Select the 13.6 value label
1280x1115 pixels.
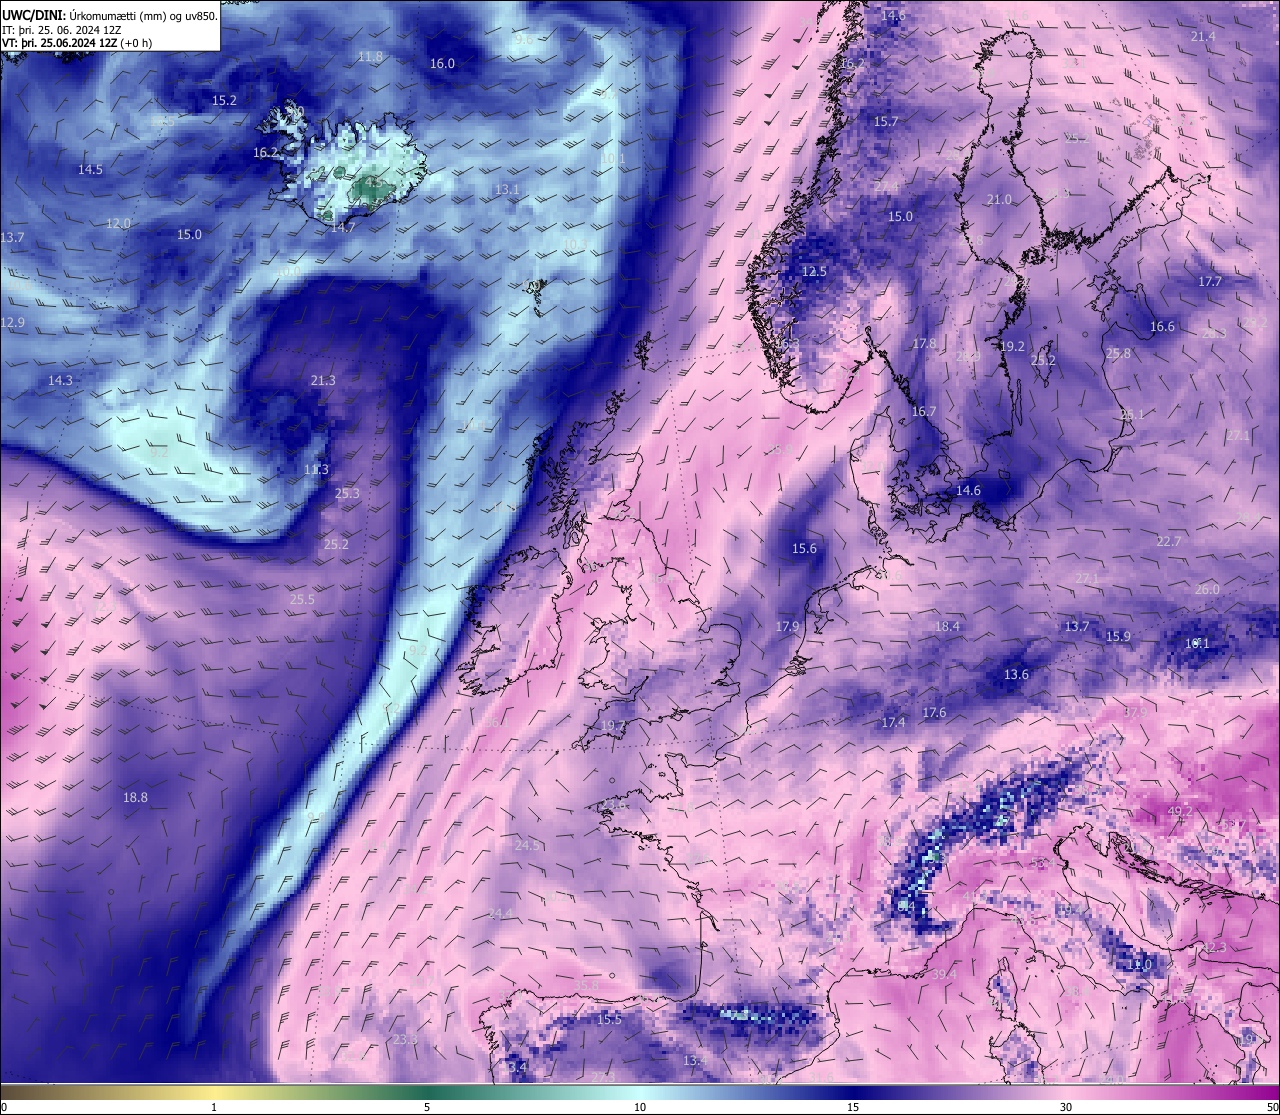[1016, 674]
